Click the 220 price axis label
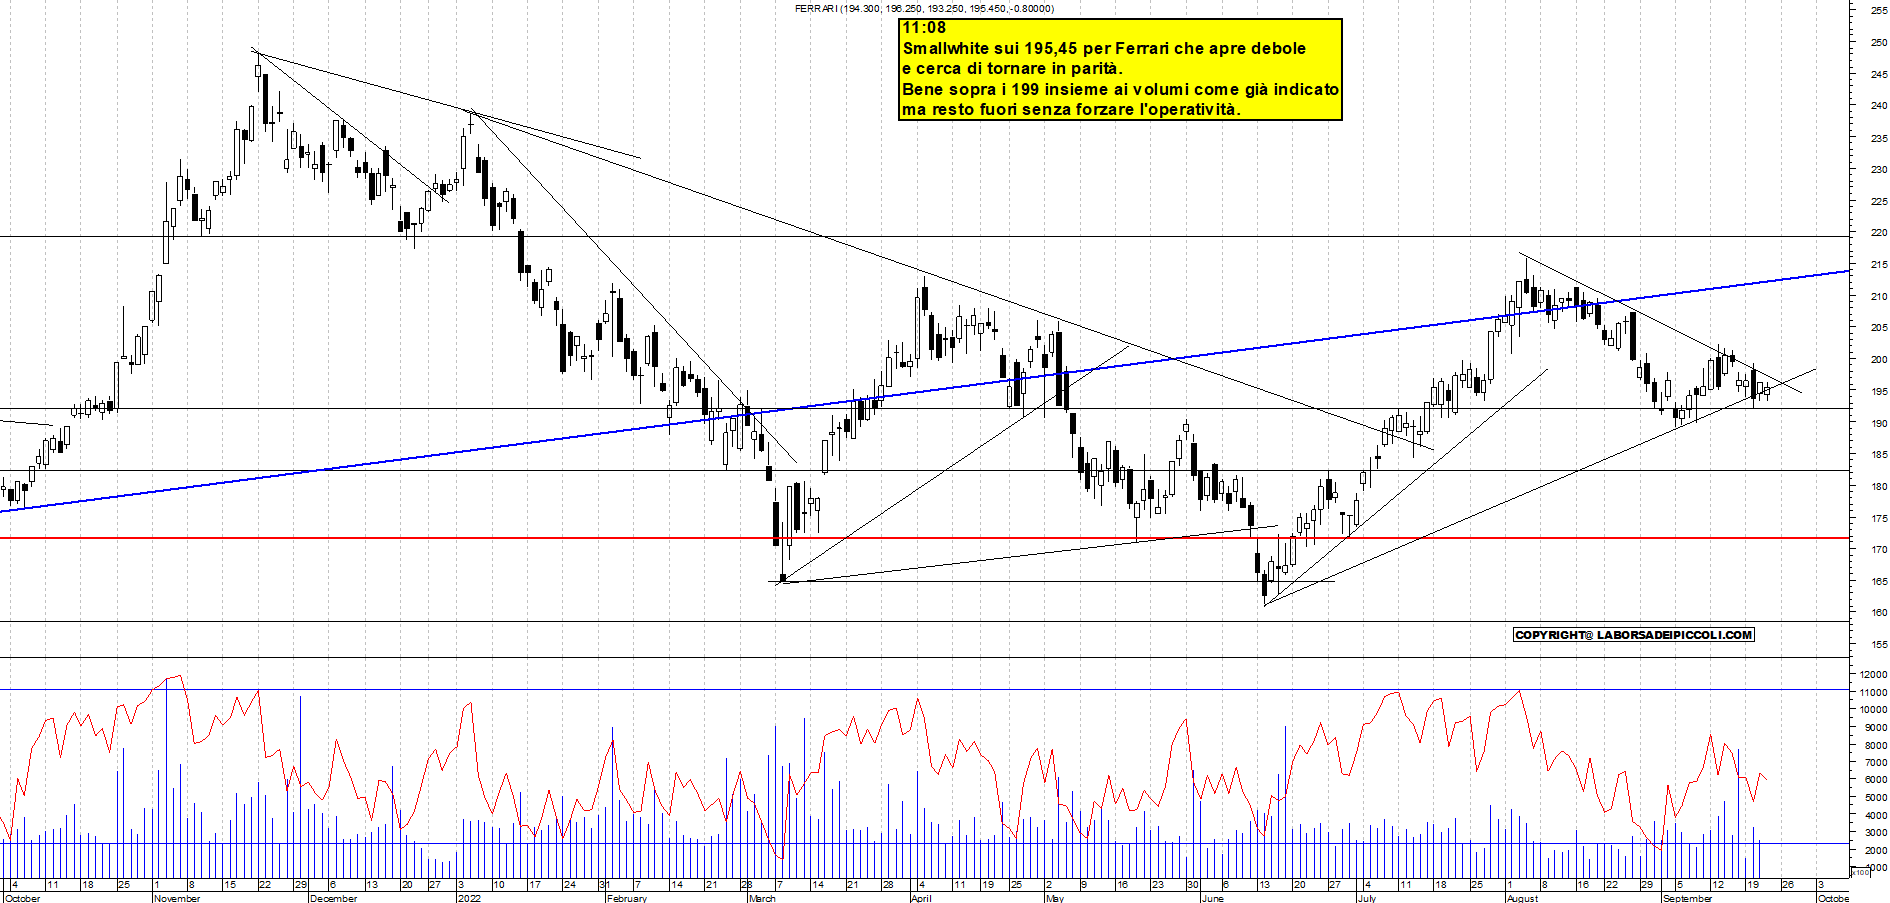The width and height of the screenshot is (1890, 903). (x=1879, y=233)
